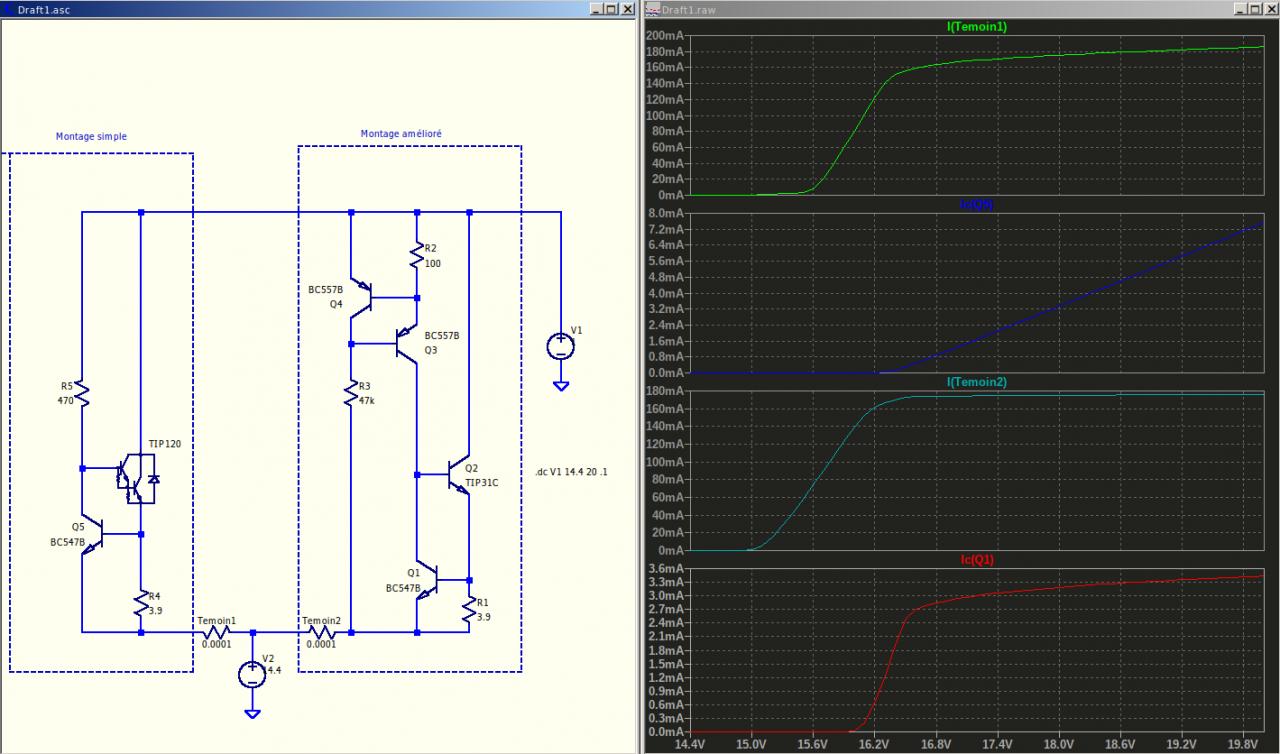Select the R5 470 resistor symbol
The width and height of the screenshot is (1280, 754).
click(82, 391)
